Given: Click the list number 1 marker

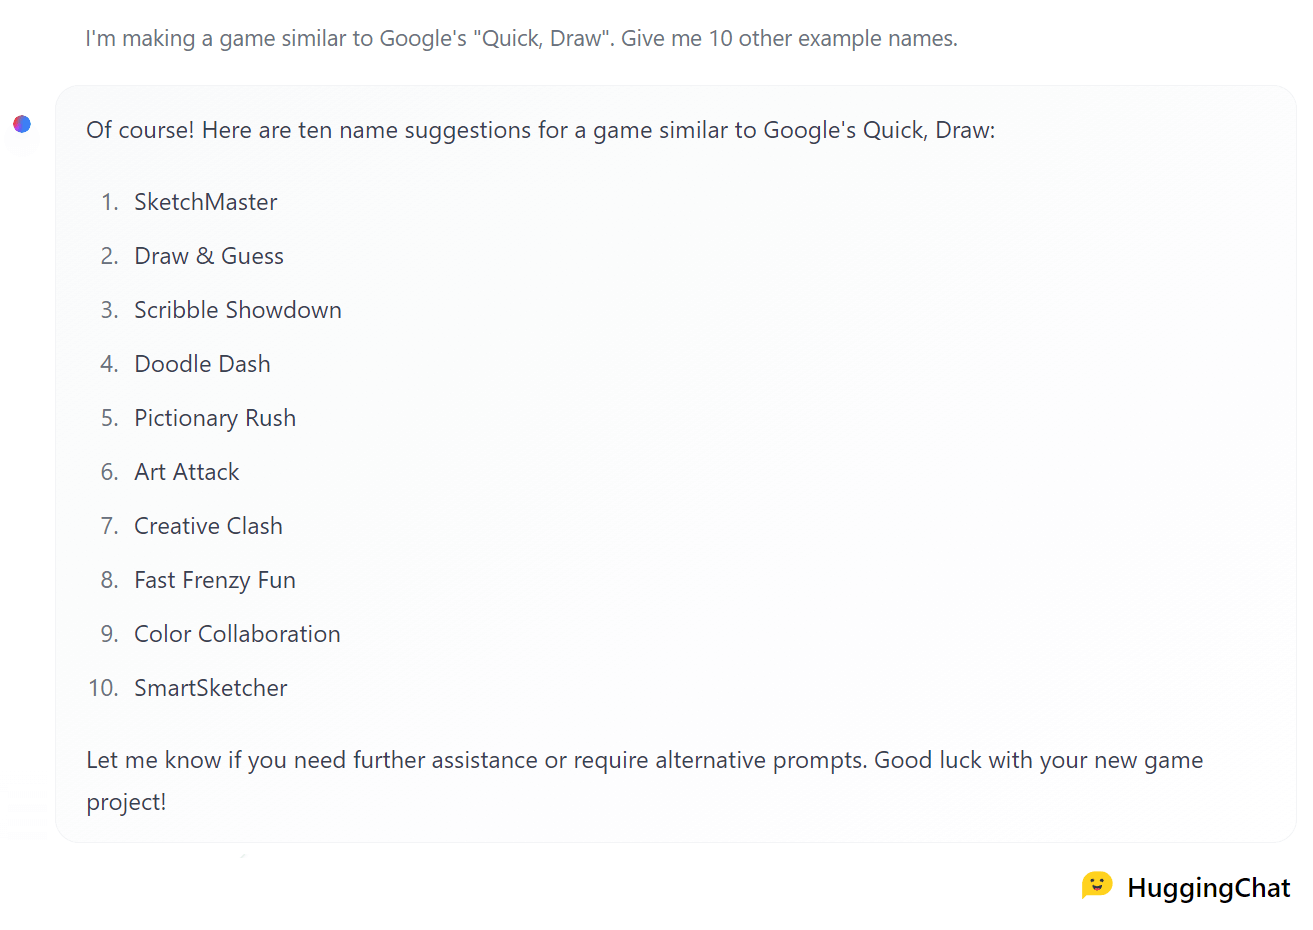Looking at the screenshot, I should [109, 202].
